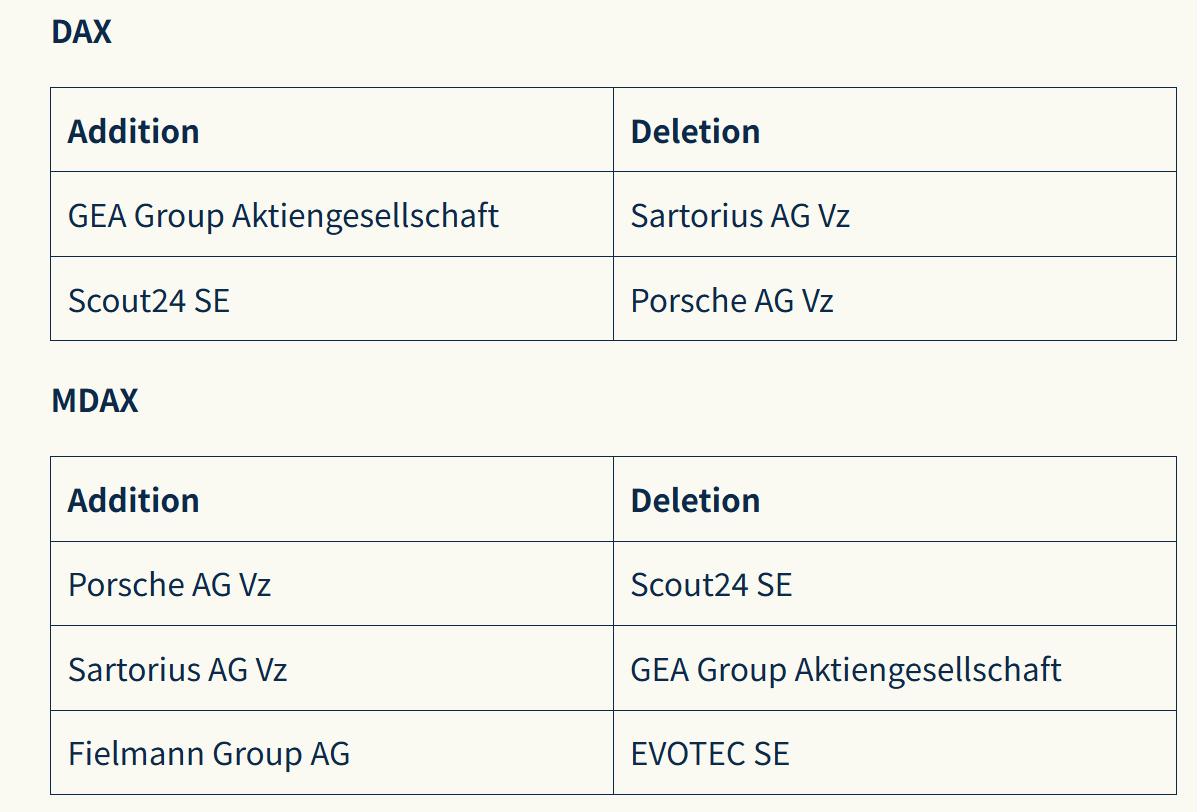Viewport: 1197px width, 812px height.
Task: Click the EVOTEC SE cell
Action: [x=710, y=753]
